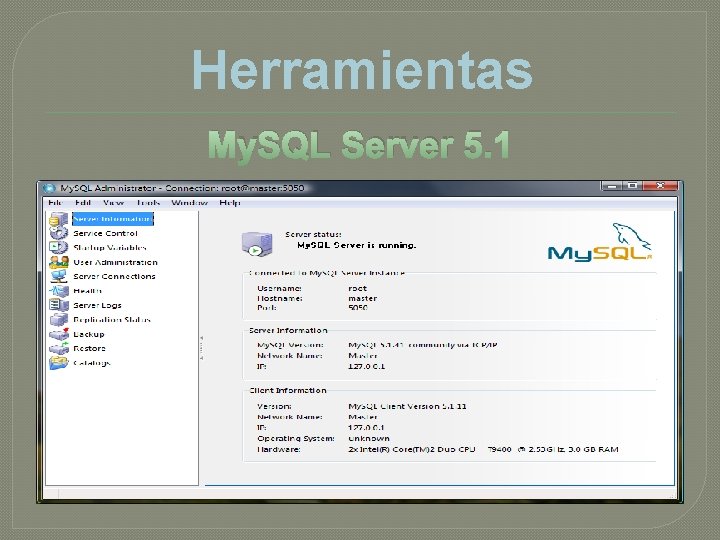Click the hostname value 'master'
720x540 pixels.
(362, 298)
